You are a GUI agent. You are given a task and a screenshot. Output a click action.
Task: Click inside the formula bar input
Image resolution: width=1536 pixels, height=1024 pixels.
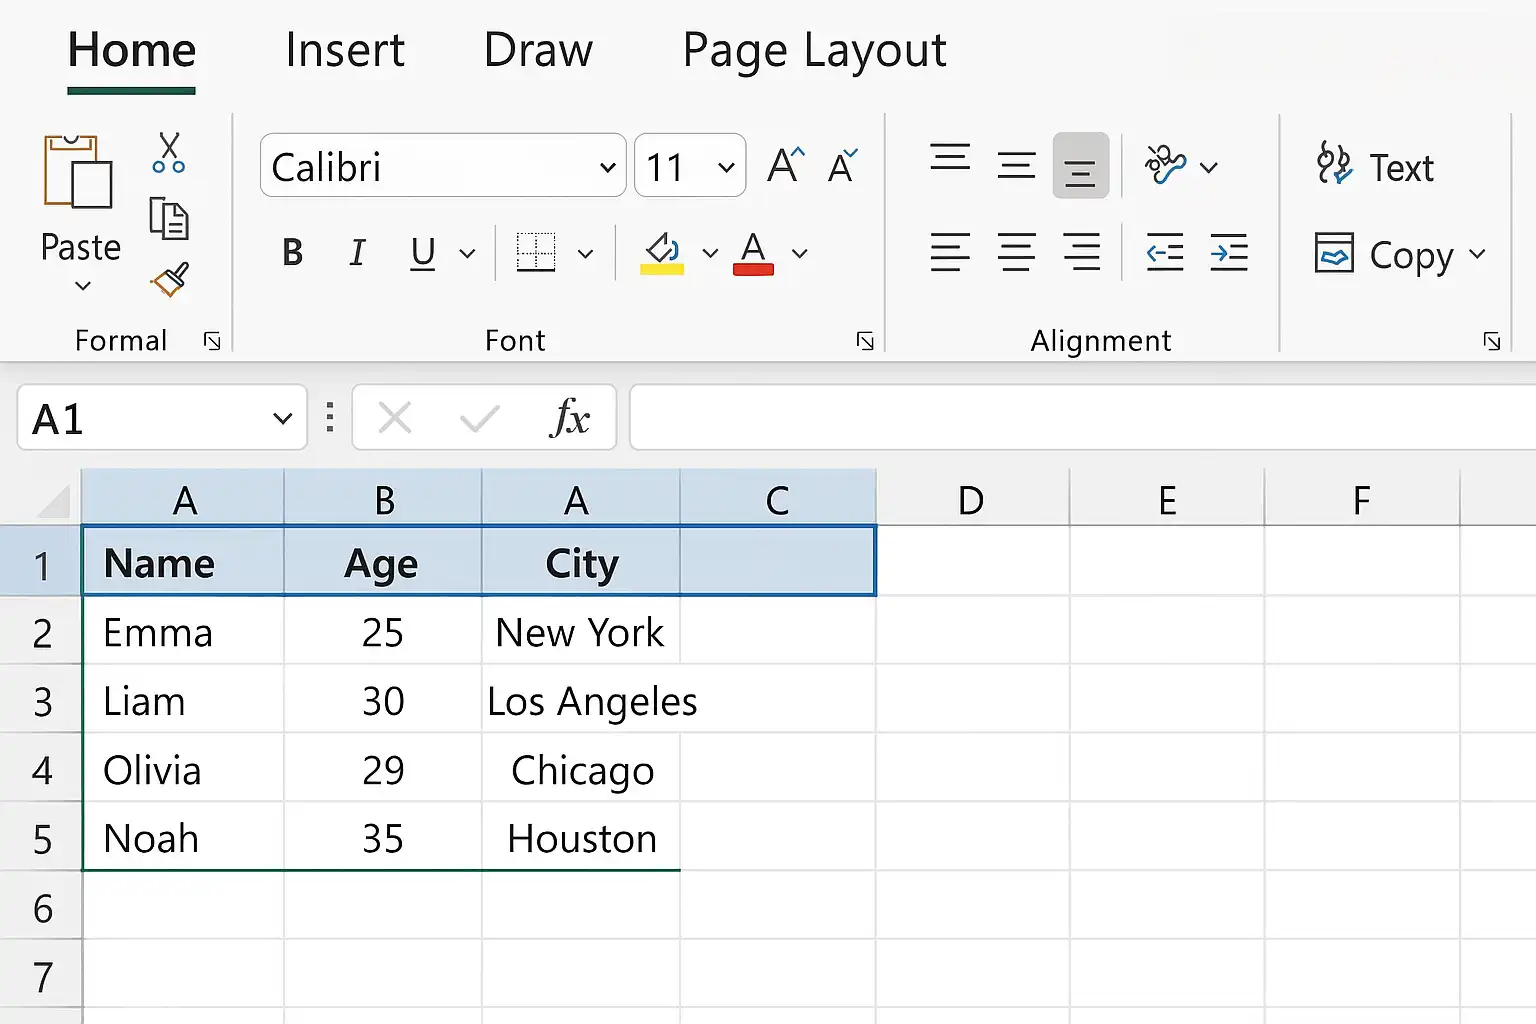1083,417
